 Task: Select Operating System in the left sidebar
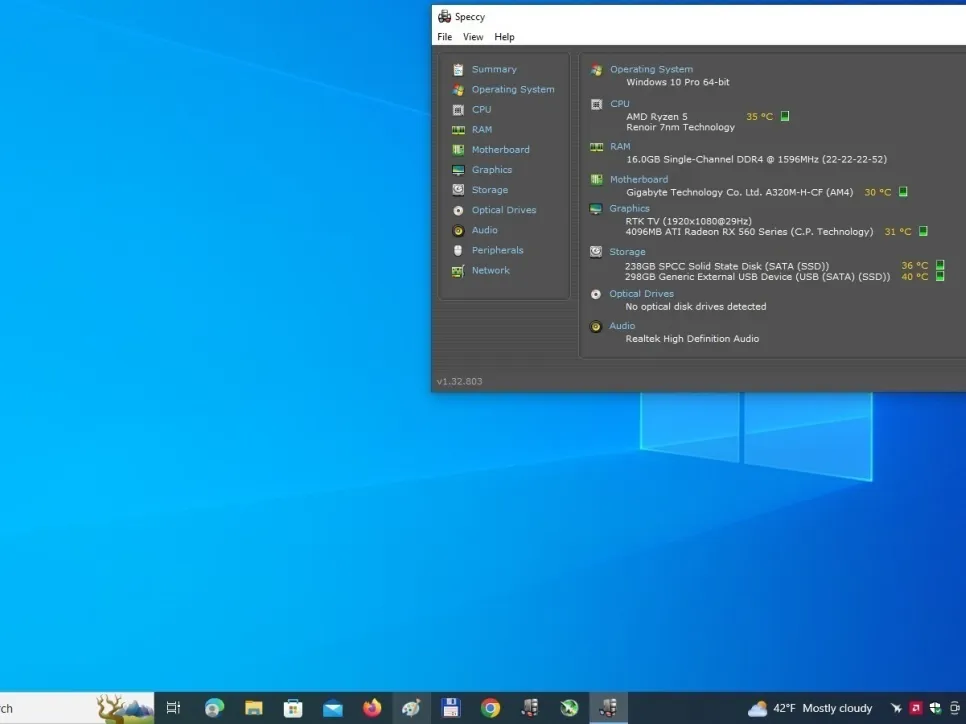click(513, 89)
